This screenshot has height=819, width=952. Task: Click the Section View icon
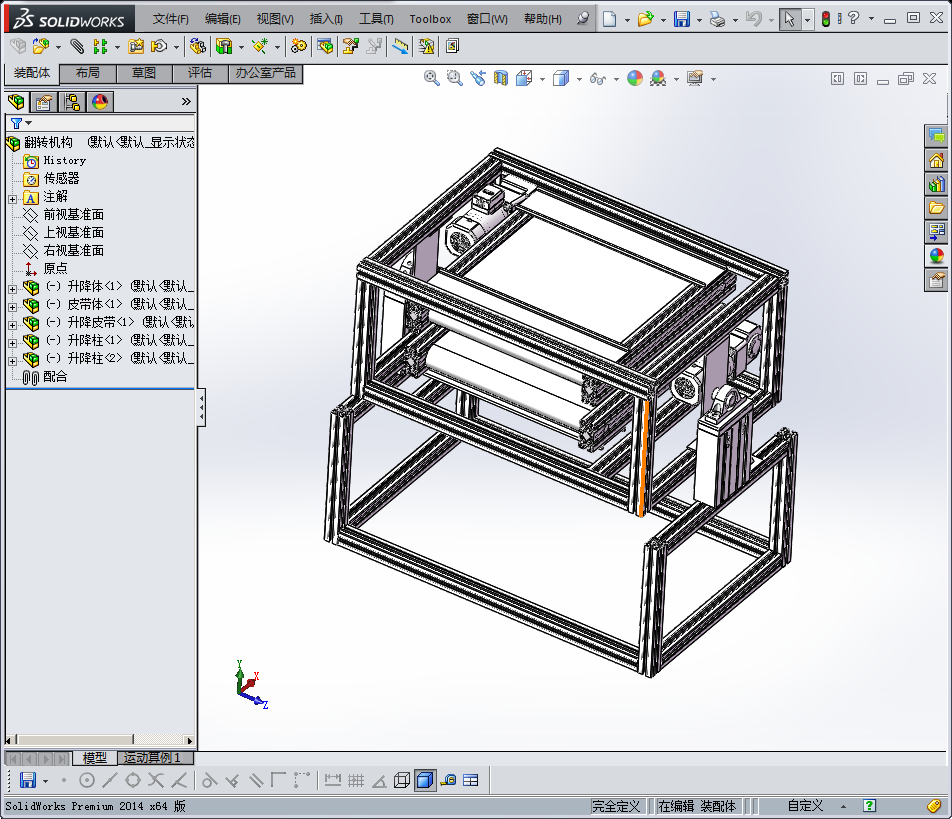[501, 78]
